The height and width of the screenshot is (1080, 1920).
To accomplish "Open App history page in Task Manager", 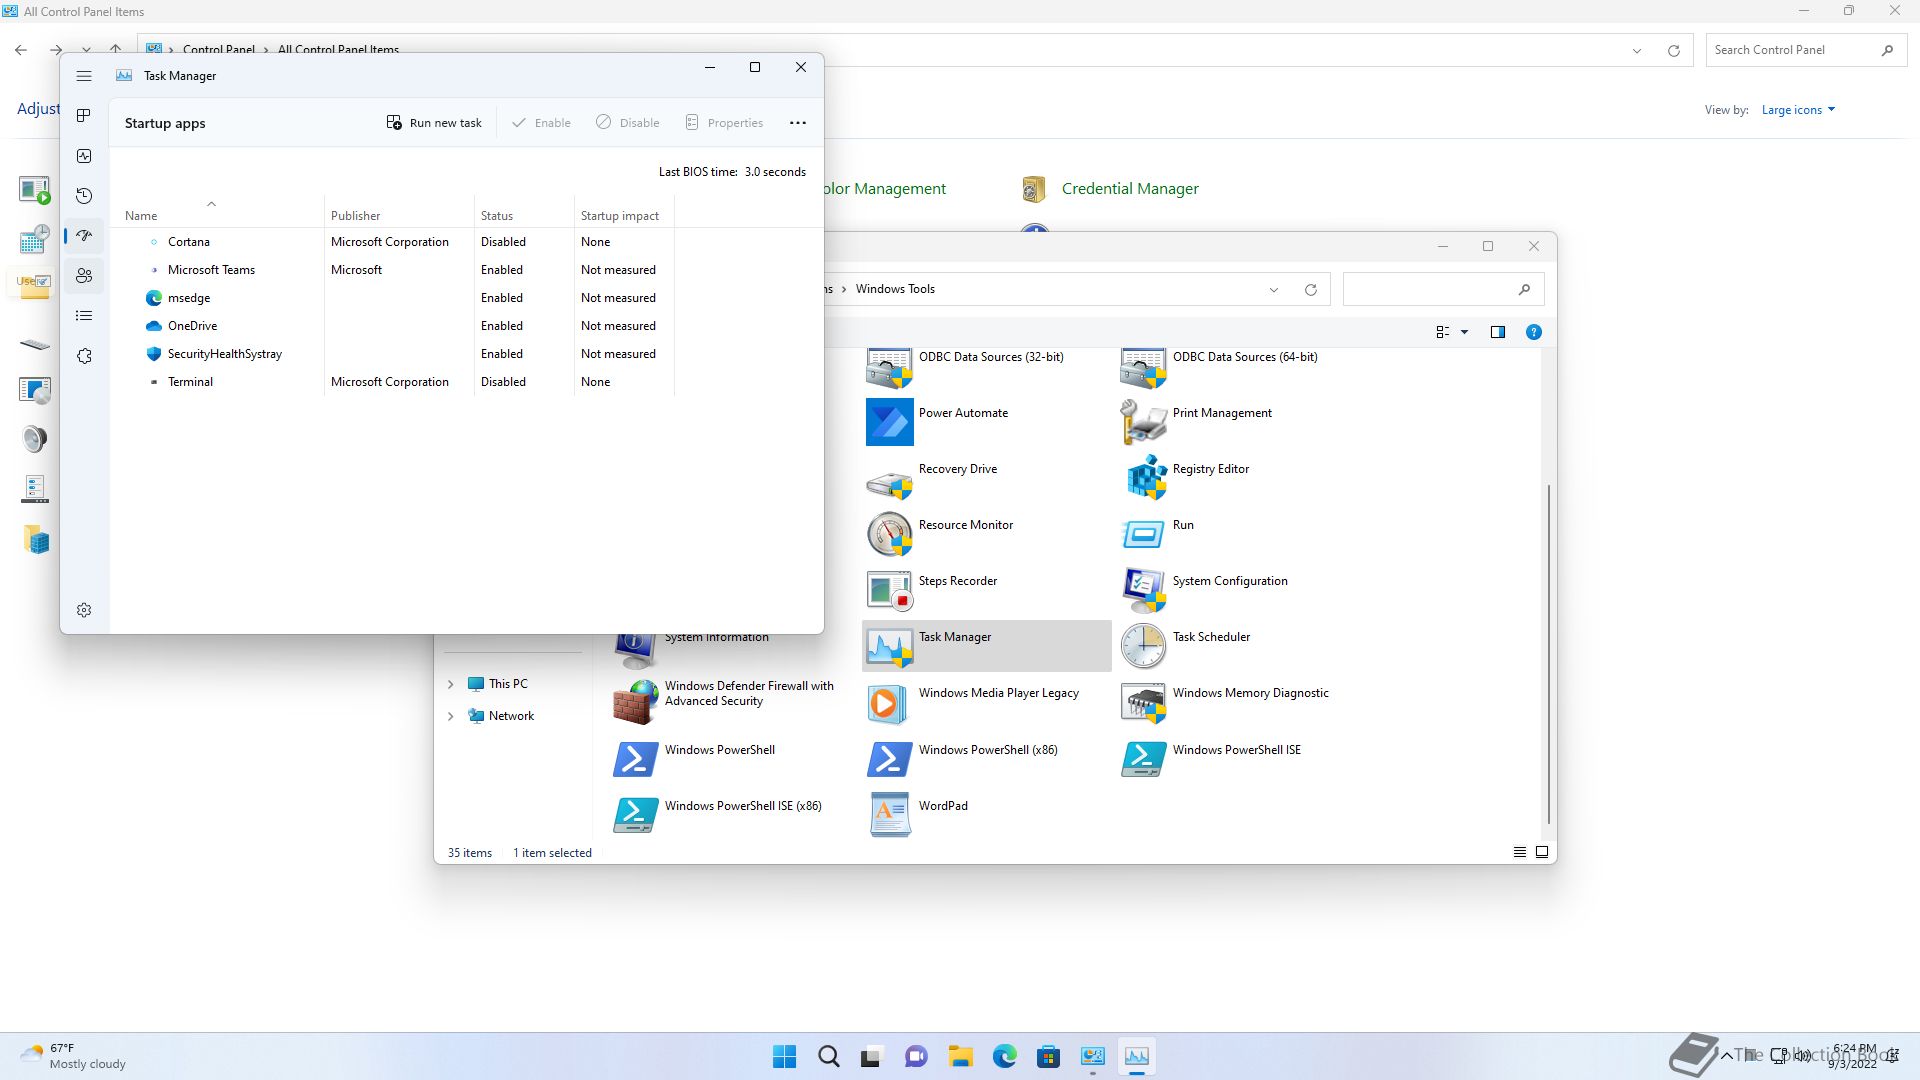I will pos(84,196).
